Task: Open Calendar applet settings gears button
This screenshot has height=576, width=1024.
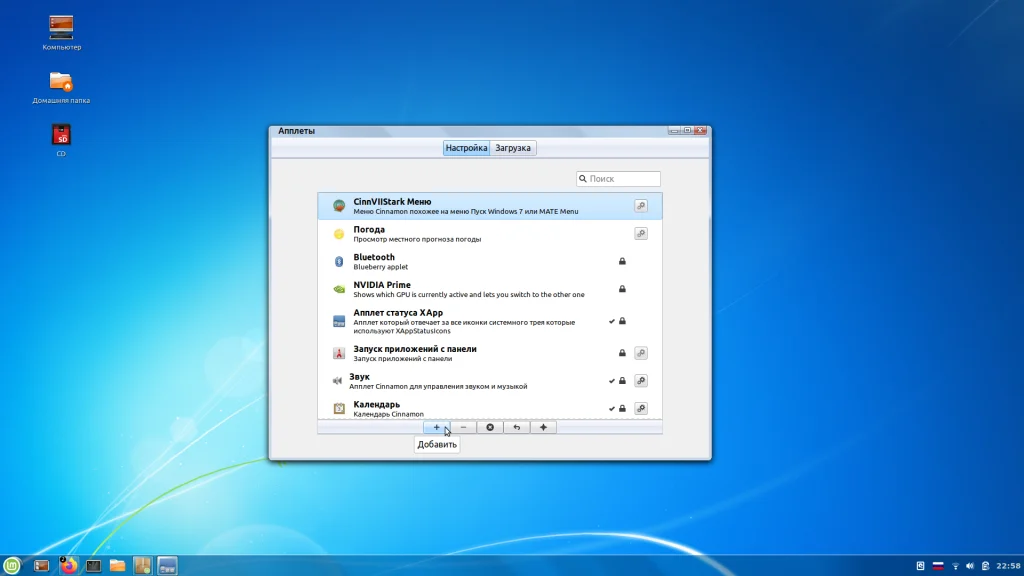Action: point(641,408)
